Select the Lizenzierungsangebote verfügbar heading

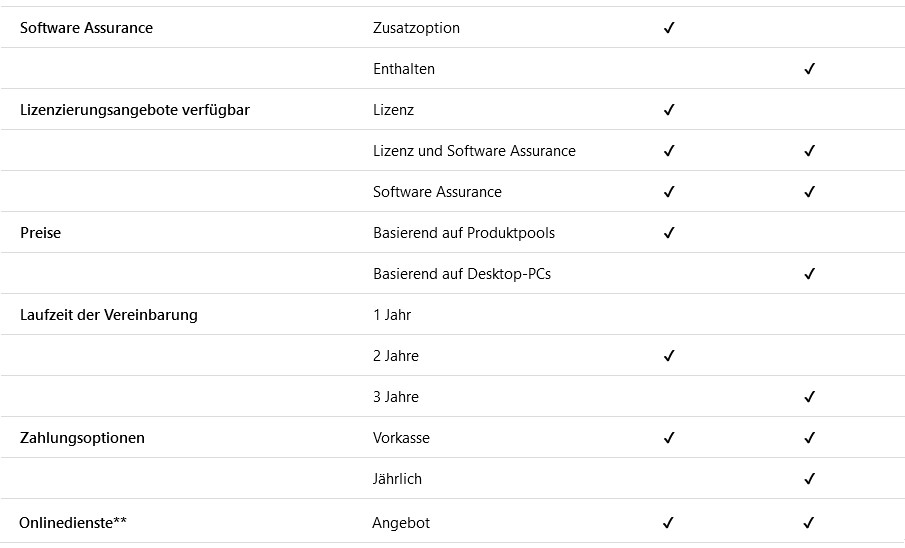pos(134,110)
